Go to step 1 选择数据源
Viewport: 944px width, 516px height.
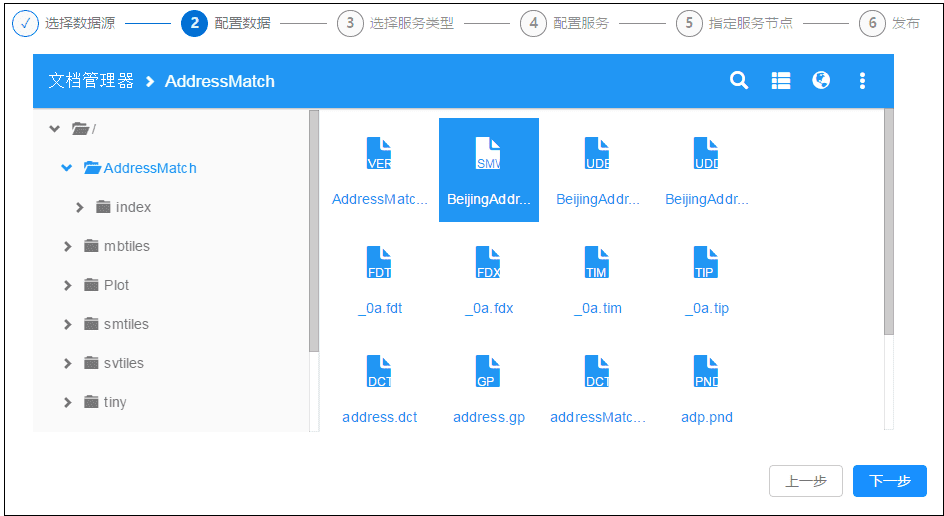pos(26,23)
